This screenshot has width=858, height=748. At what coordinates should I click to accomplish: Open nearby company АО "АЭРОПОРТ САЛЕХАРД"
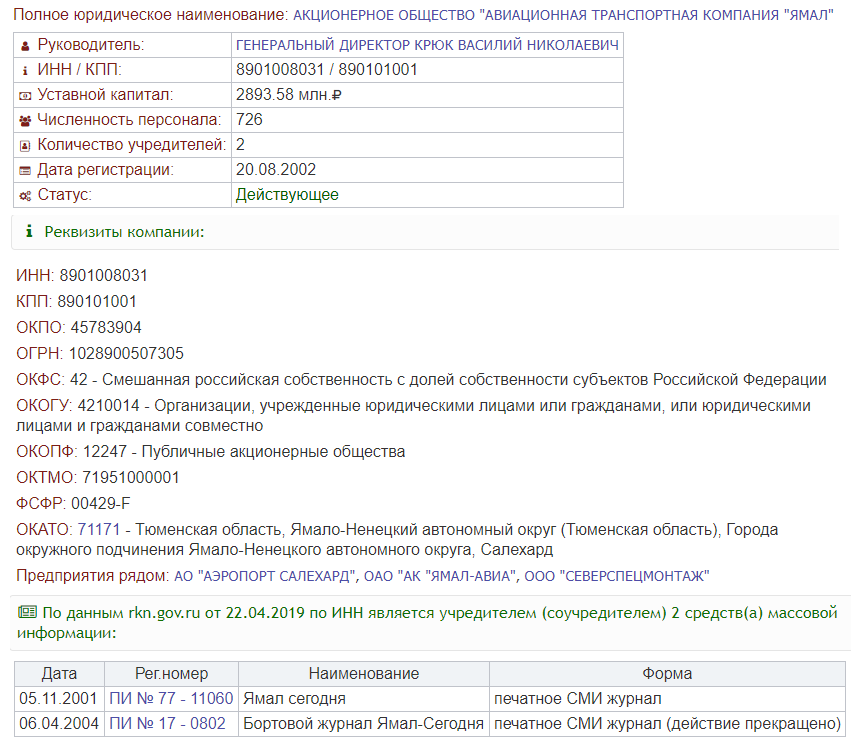click(x=265, y=576)
